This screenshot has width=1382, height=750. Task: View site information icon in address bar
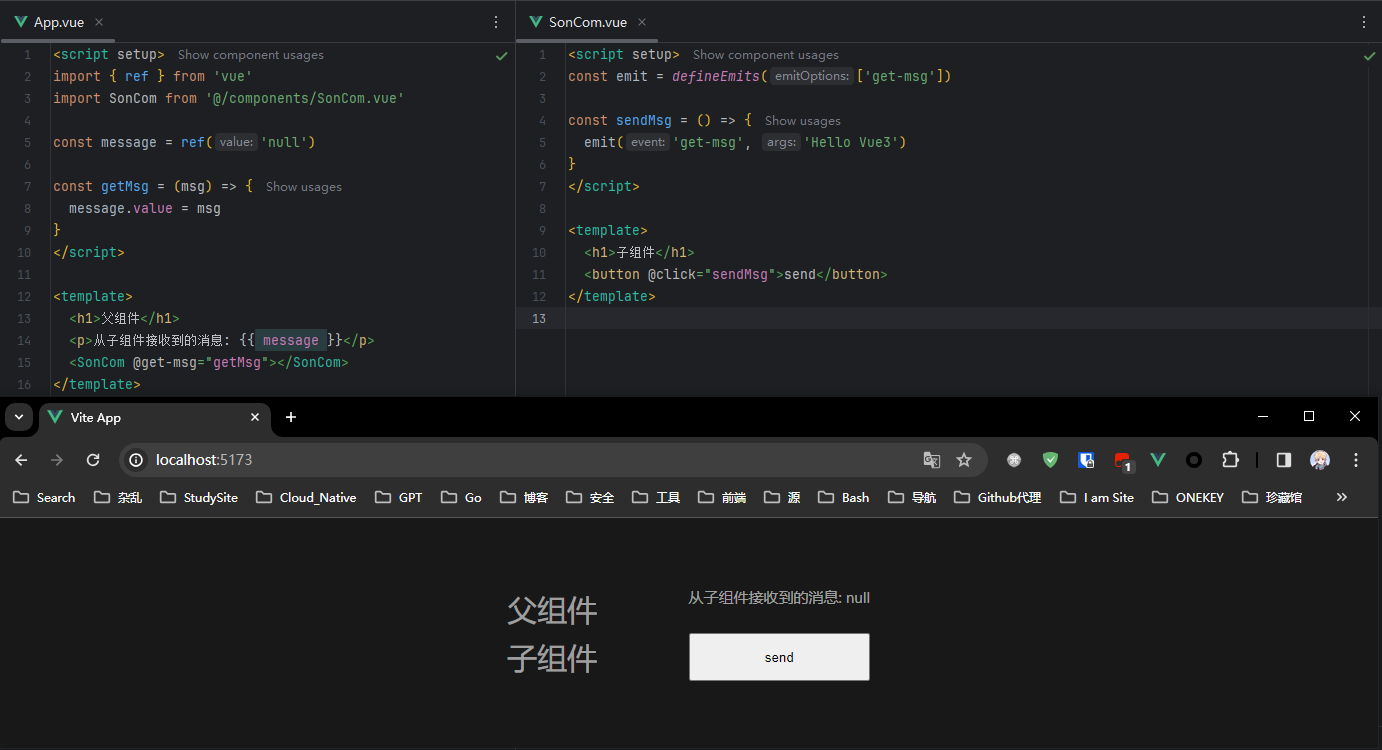(x=138, y=460)
